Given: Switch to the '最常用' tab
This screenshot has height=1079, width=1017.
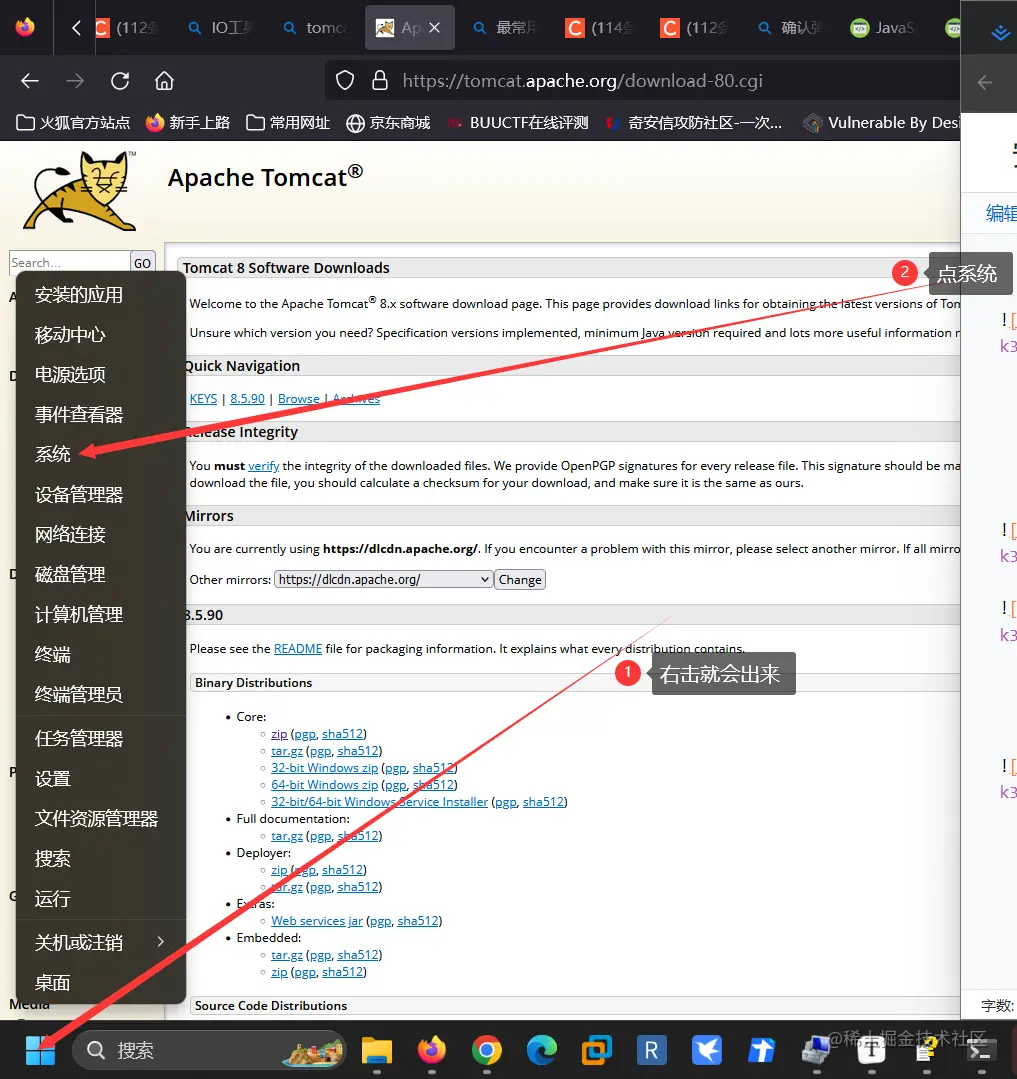Looking at the screenshot, I should coord(506,28).
